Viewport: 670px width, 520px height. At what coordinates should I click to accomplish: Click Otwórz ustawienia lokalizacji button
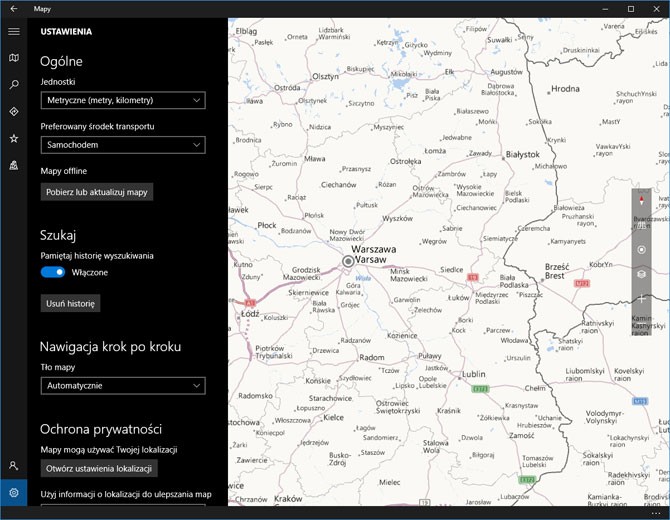pos(99,468)
